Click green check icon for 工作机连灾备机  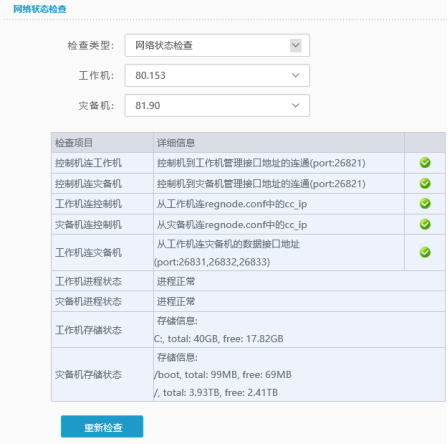click(425, 252)
